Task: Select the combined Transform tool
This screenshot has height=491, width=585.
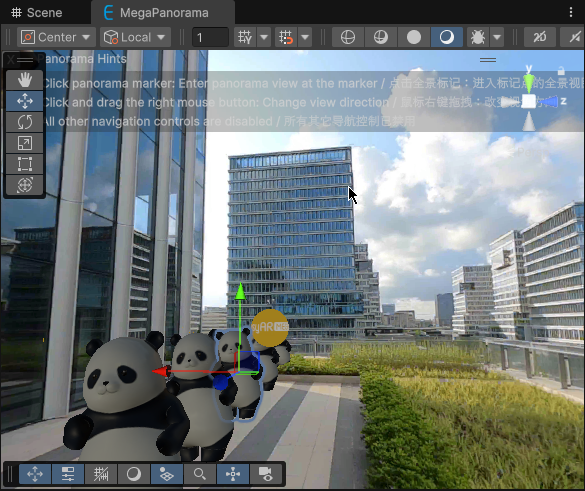Action: [25, 185]
